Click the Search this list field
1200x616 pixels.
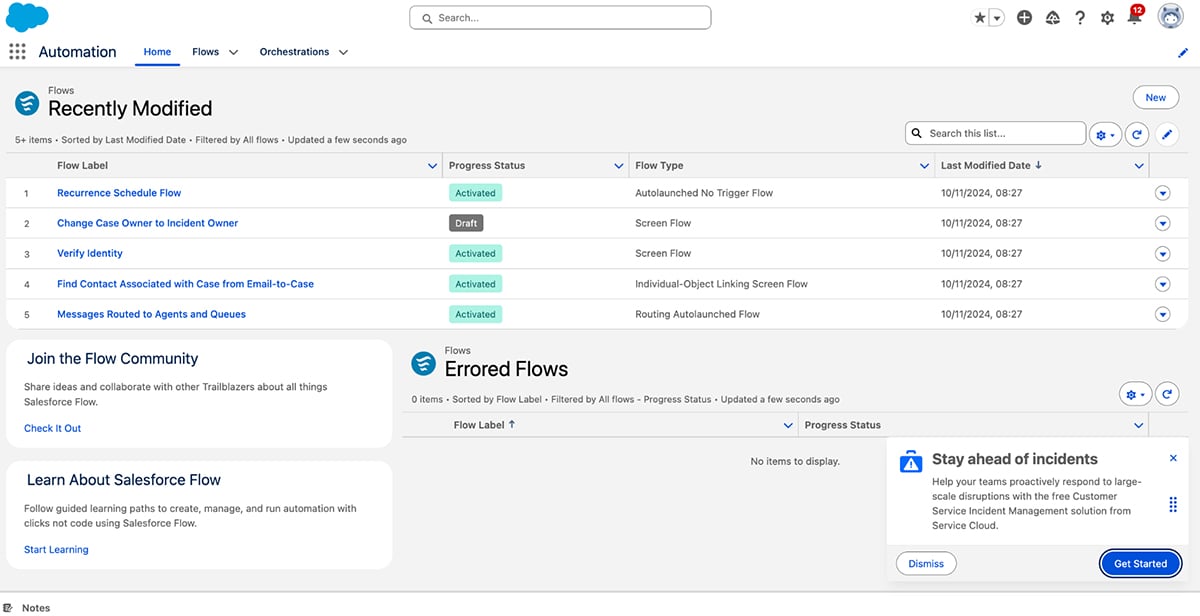pos(995,133)
